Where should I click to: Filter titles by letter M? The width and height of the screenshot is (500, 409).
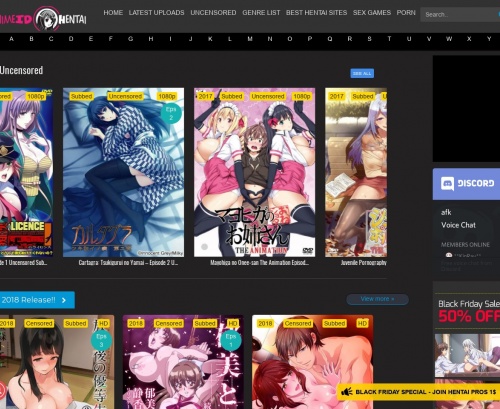[250, 39]
